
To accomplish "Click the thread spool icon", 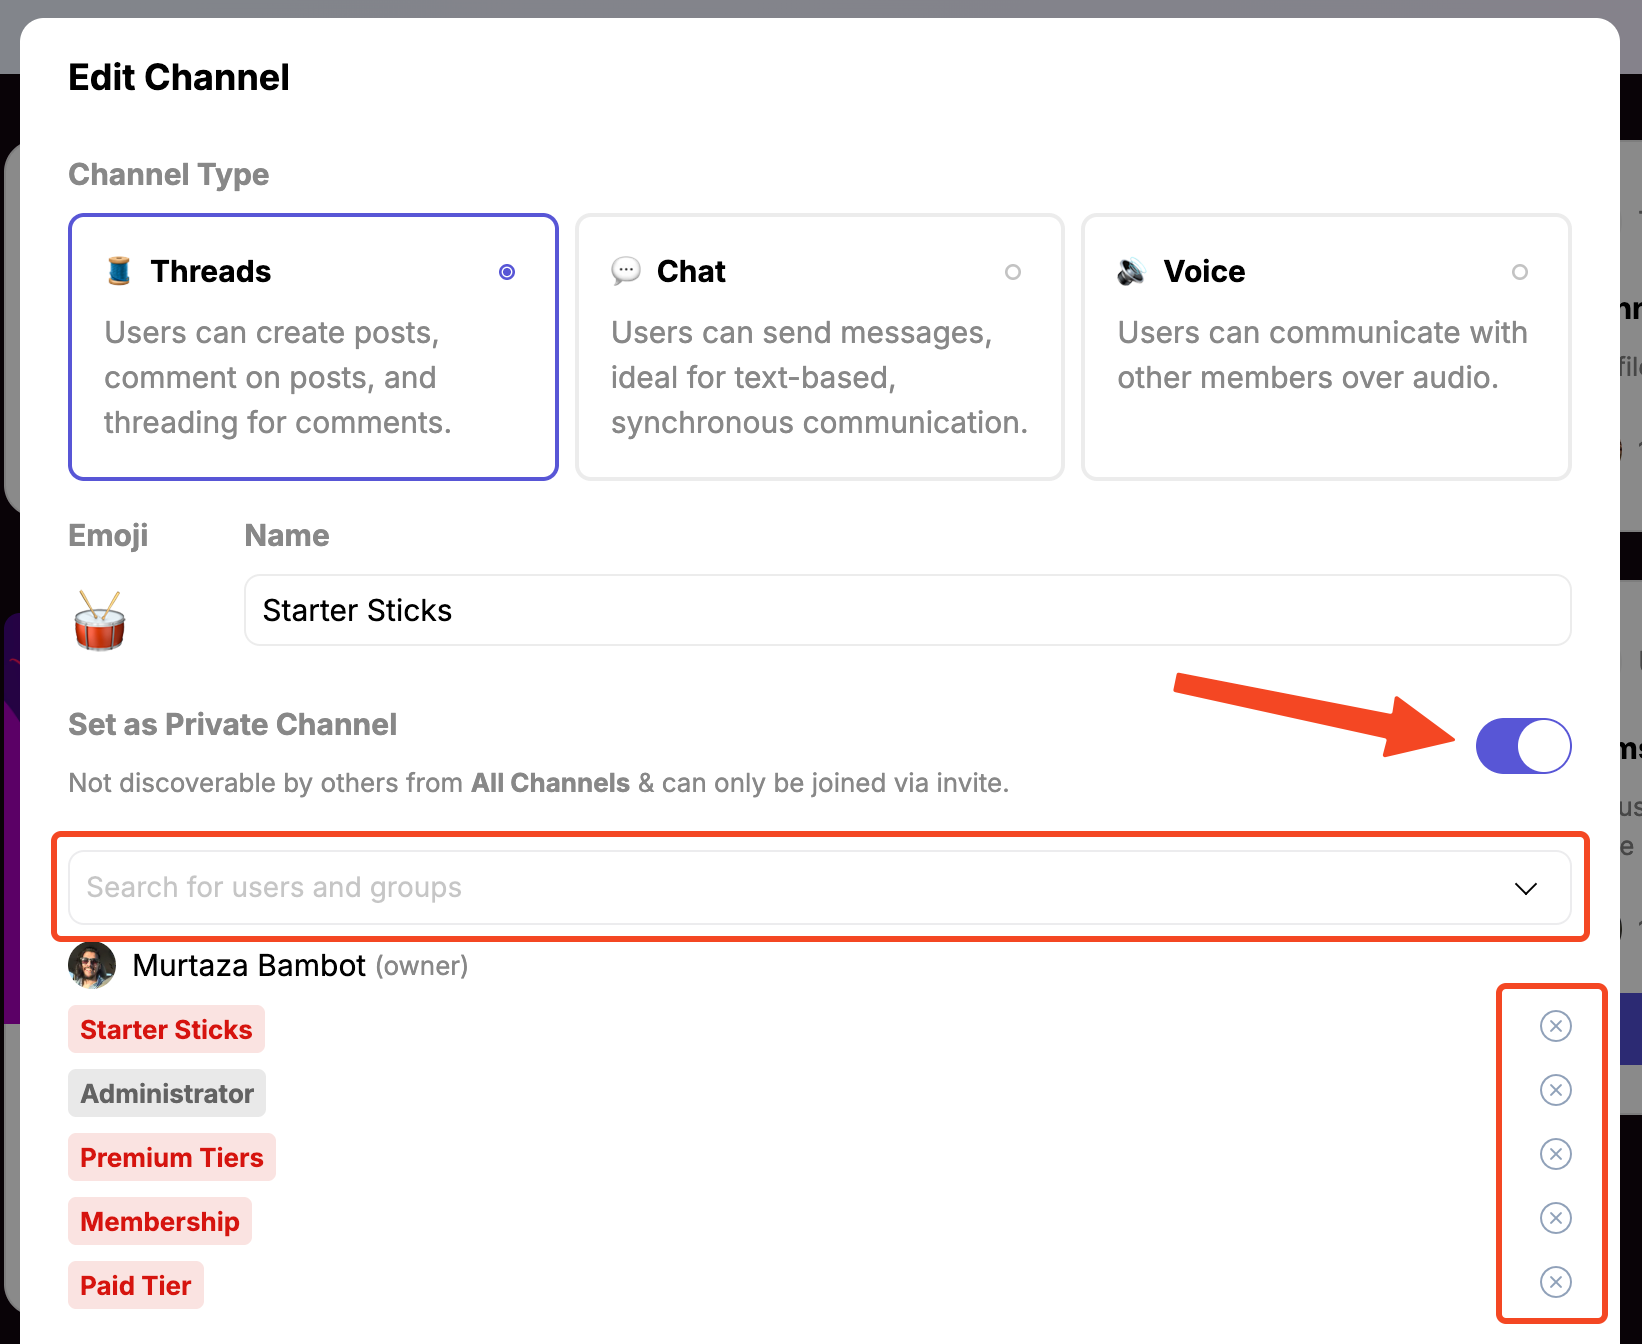I will (x=119, y=271).
